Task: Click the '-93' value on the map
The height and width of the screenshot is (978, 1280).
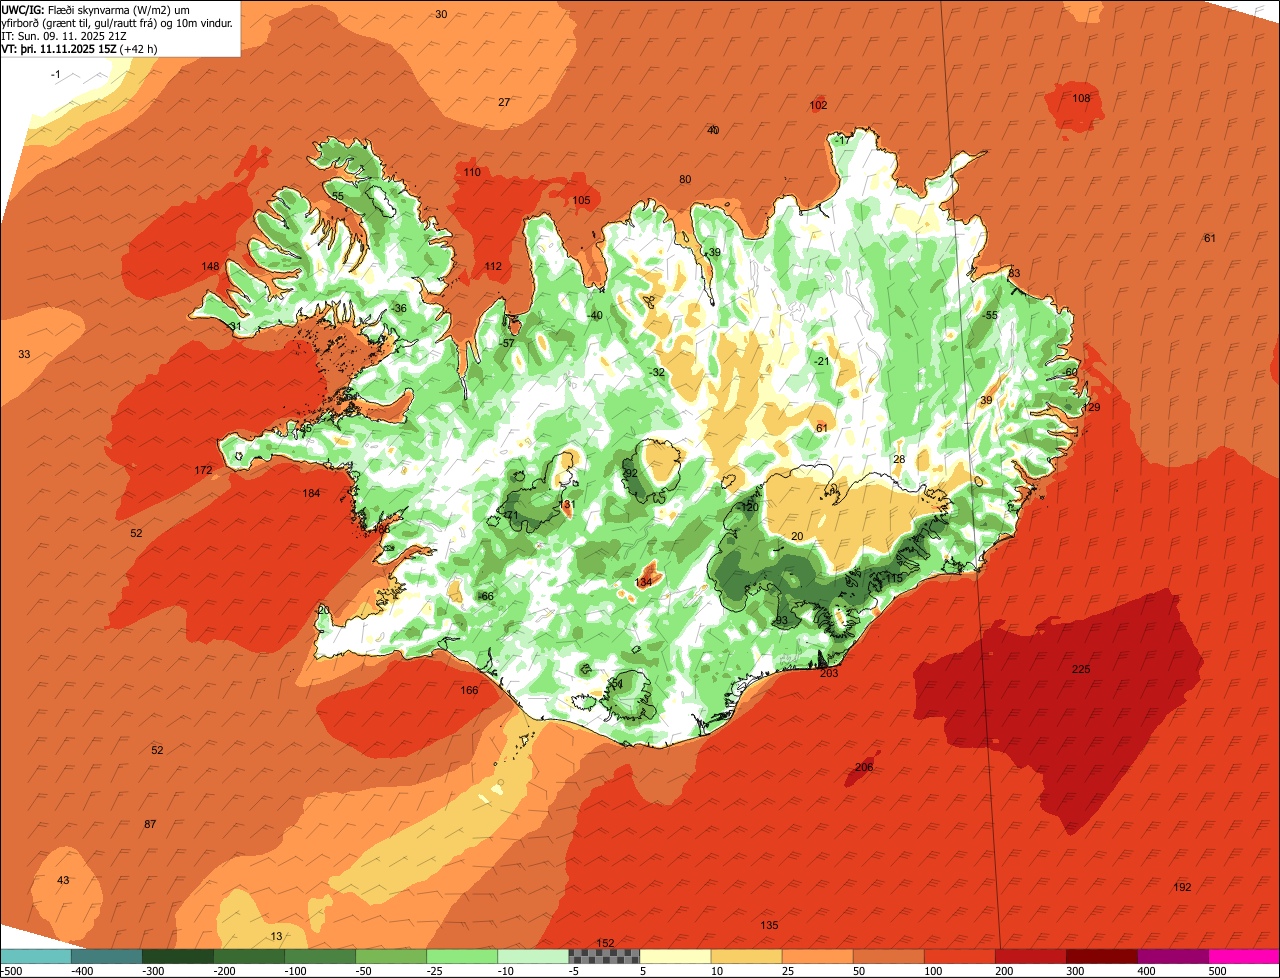Action: (x=780, y=620)
